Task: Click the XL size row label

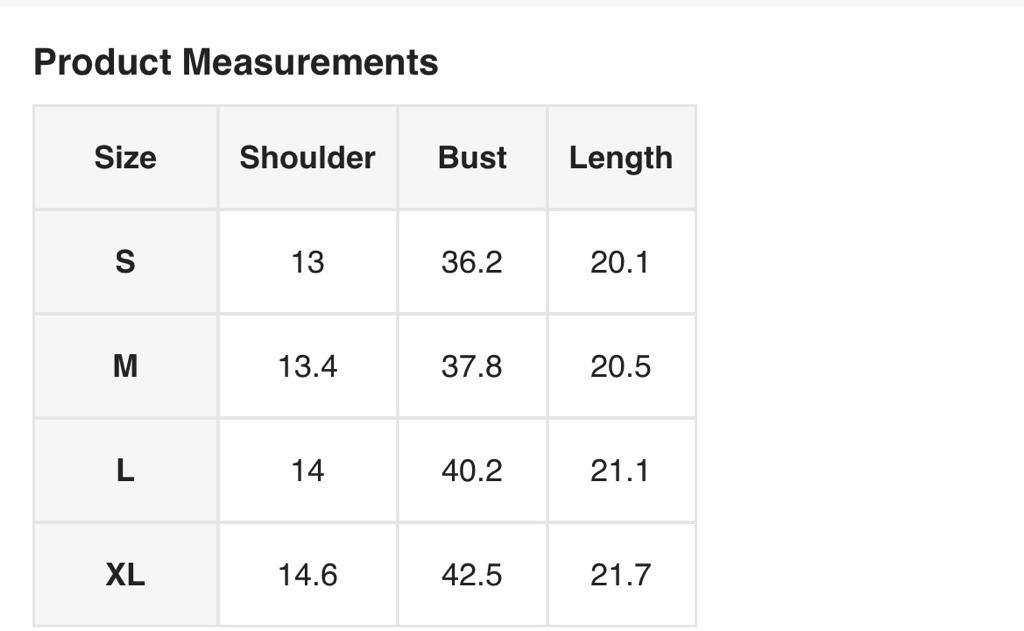Action: 125,575
